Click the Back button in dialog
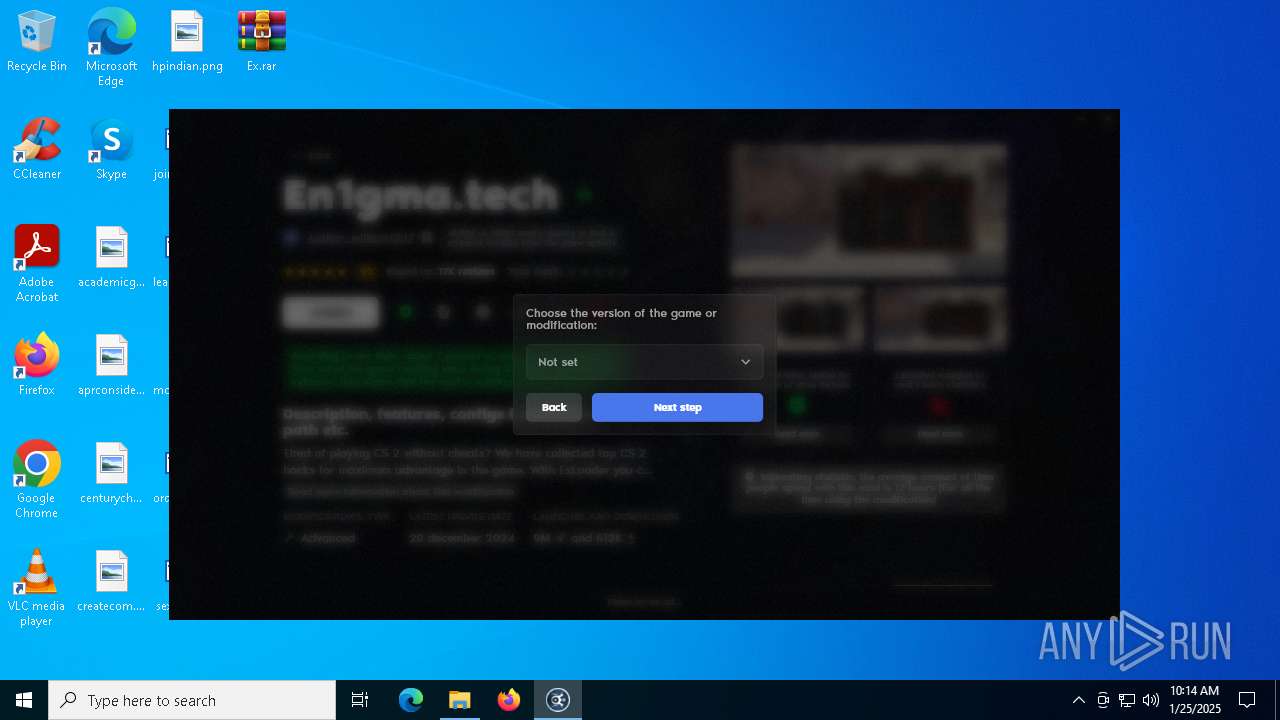The width and height of the screenshot is (1280, 720). 554,407
